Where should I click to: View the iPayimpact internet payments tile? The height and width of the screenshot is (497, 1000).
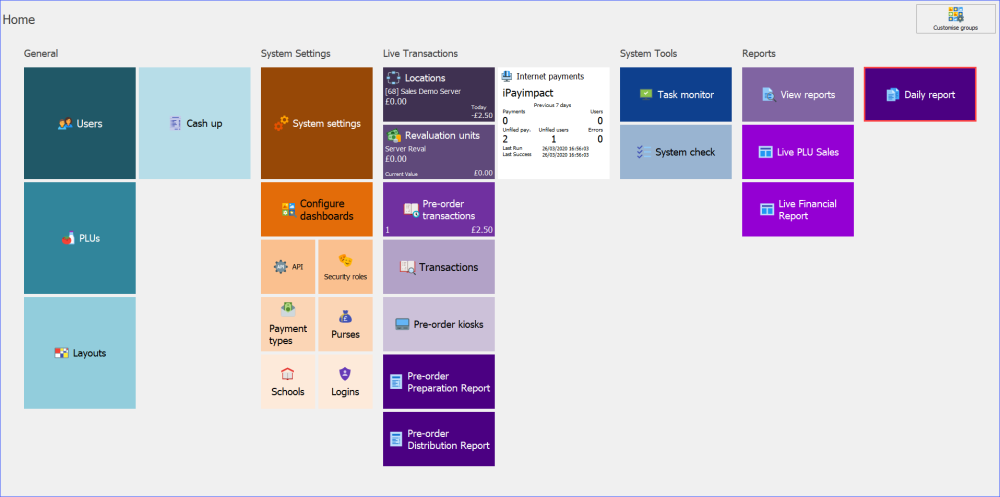[553, 123]
